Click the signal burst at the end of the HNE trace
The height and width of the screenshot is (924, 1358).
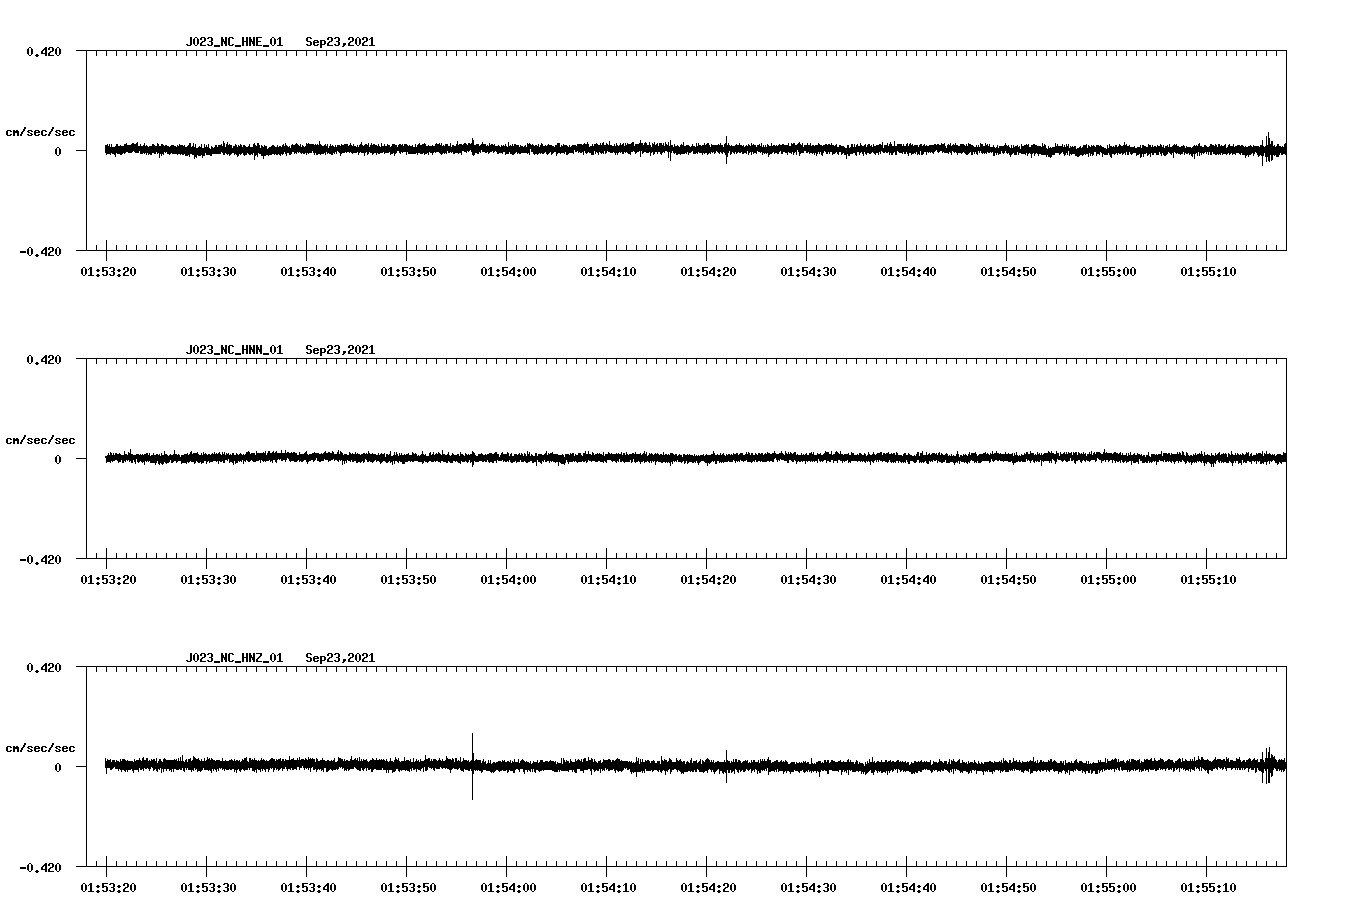coord(1270,149)
